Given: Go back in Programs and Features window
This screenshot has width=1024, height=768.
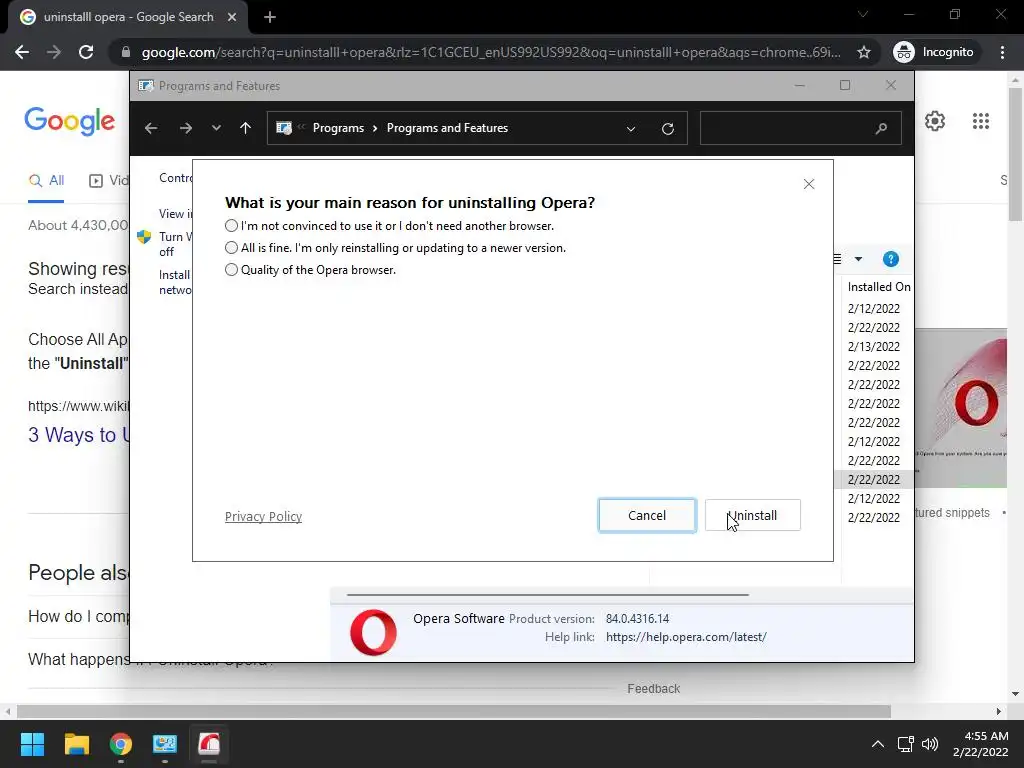Looking at the screenshot, I should pyautogui.click(x=151, y=128).
